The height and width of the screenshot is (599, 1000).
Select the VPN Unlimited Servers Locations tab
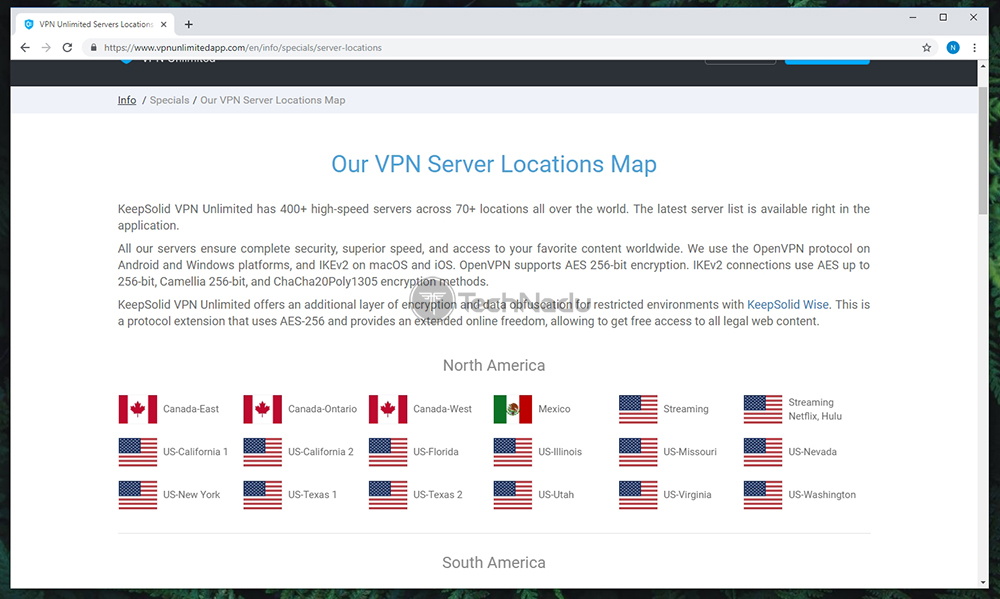(96, 24)
